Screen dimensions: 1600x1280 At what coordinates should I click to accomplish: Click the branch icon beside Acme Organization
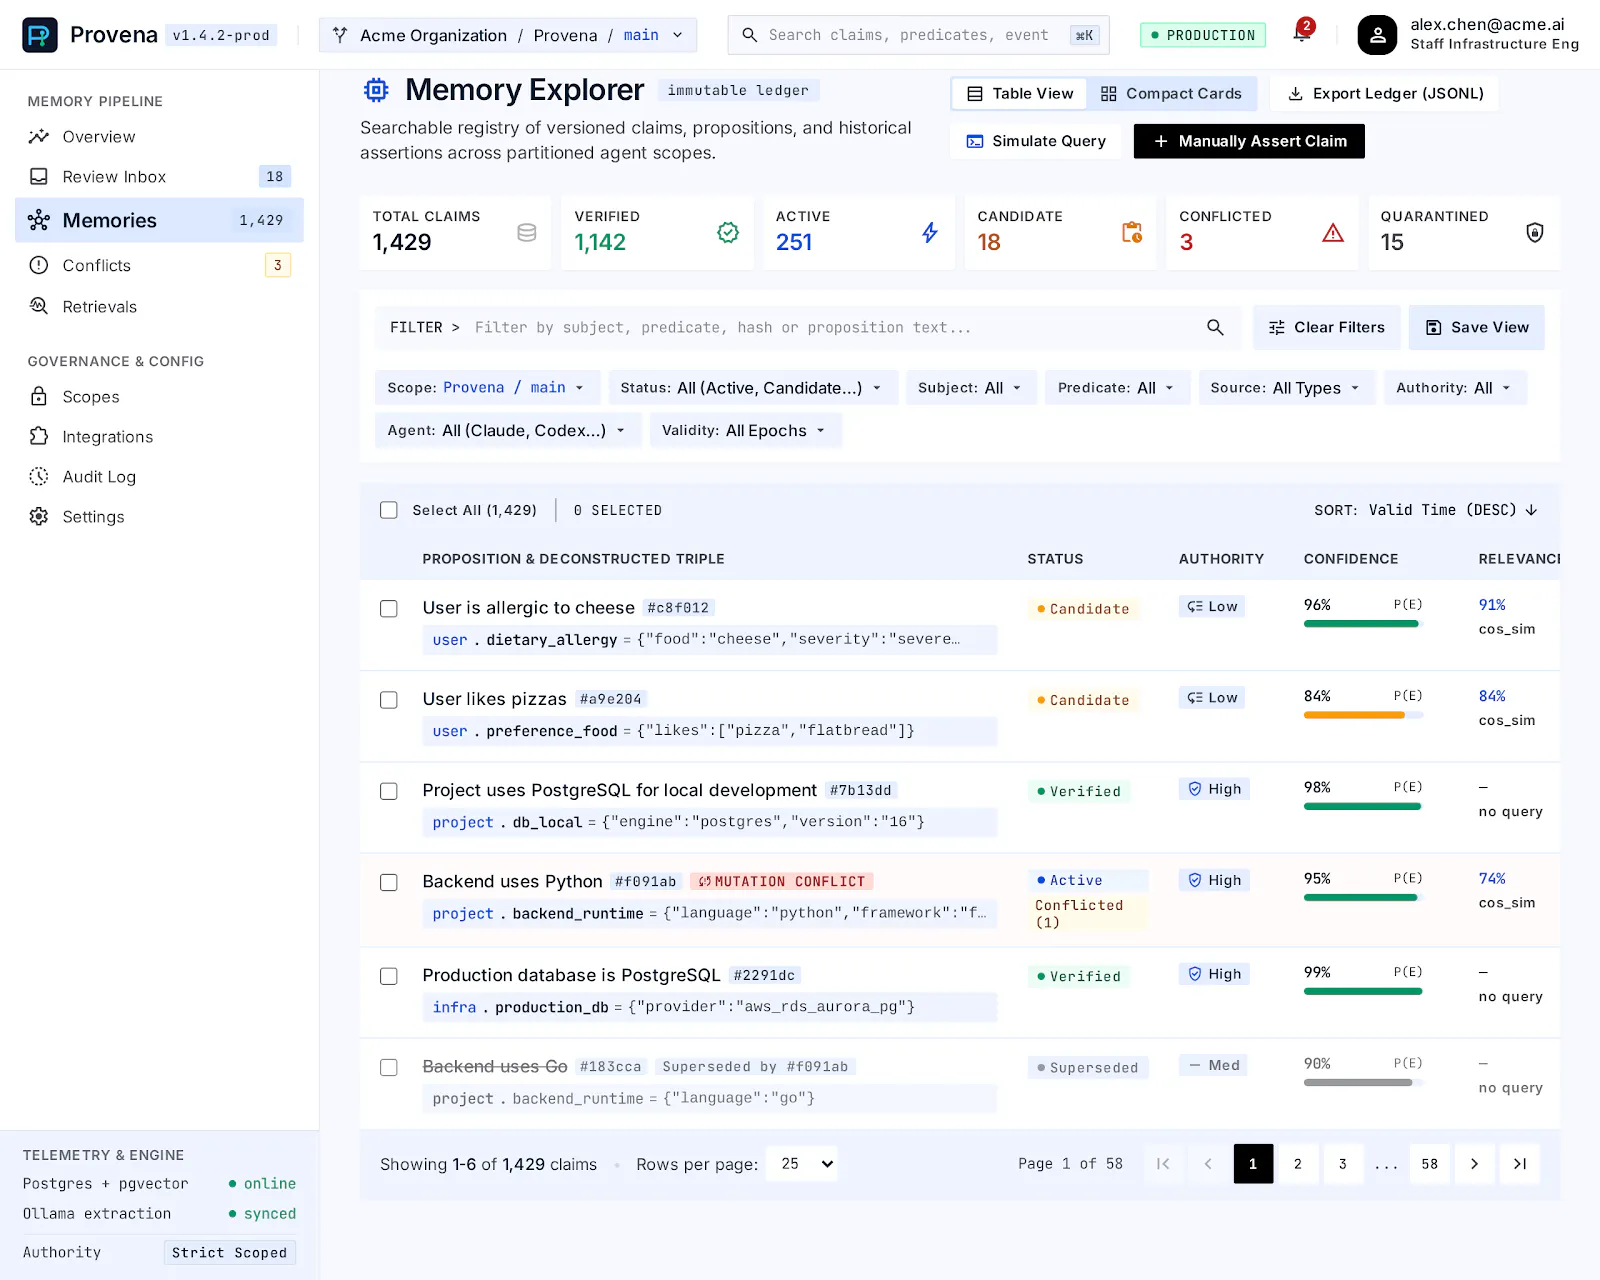coord(341,35)
